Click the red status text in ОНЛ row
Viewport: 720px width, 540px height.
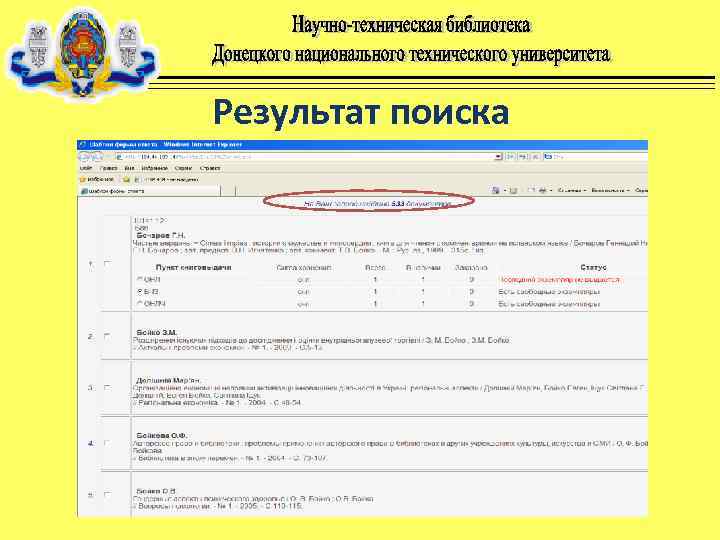pos(559,280)
